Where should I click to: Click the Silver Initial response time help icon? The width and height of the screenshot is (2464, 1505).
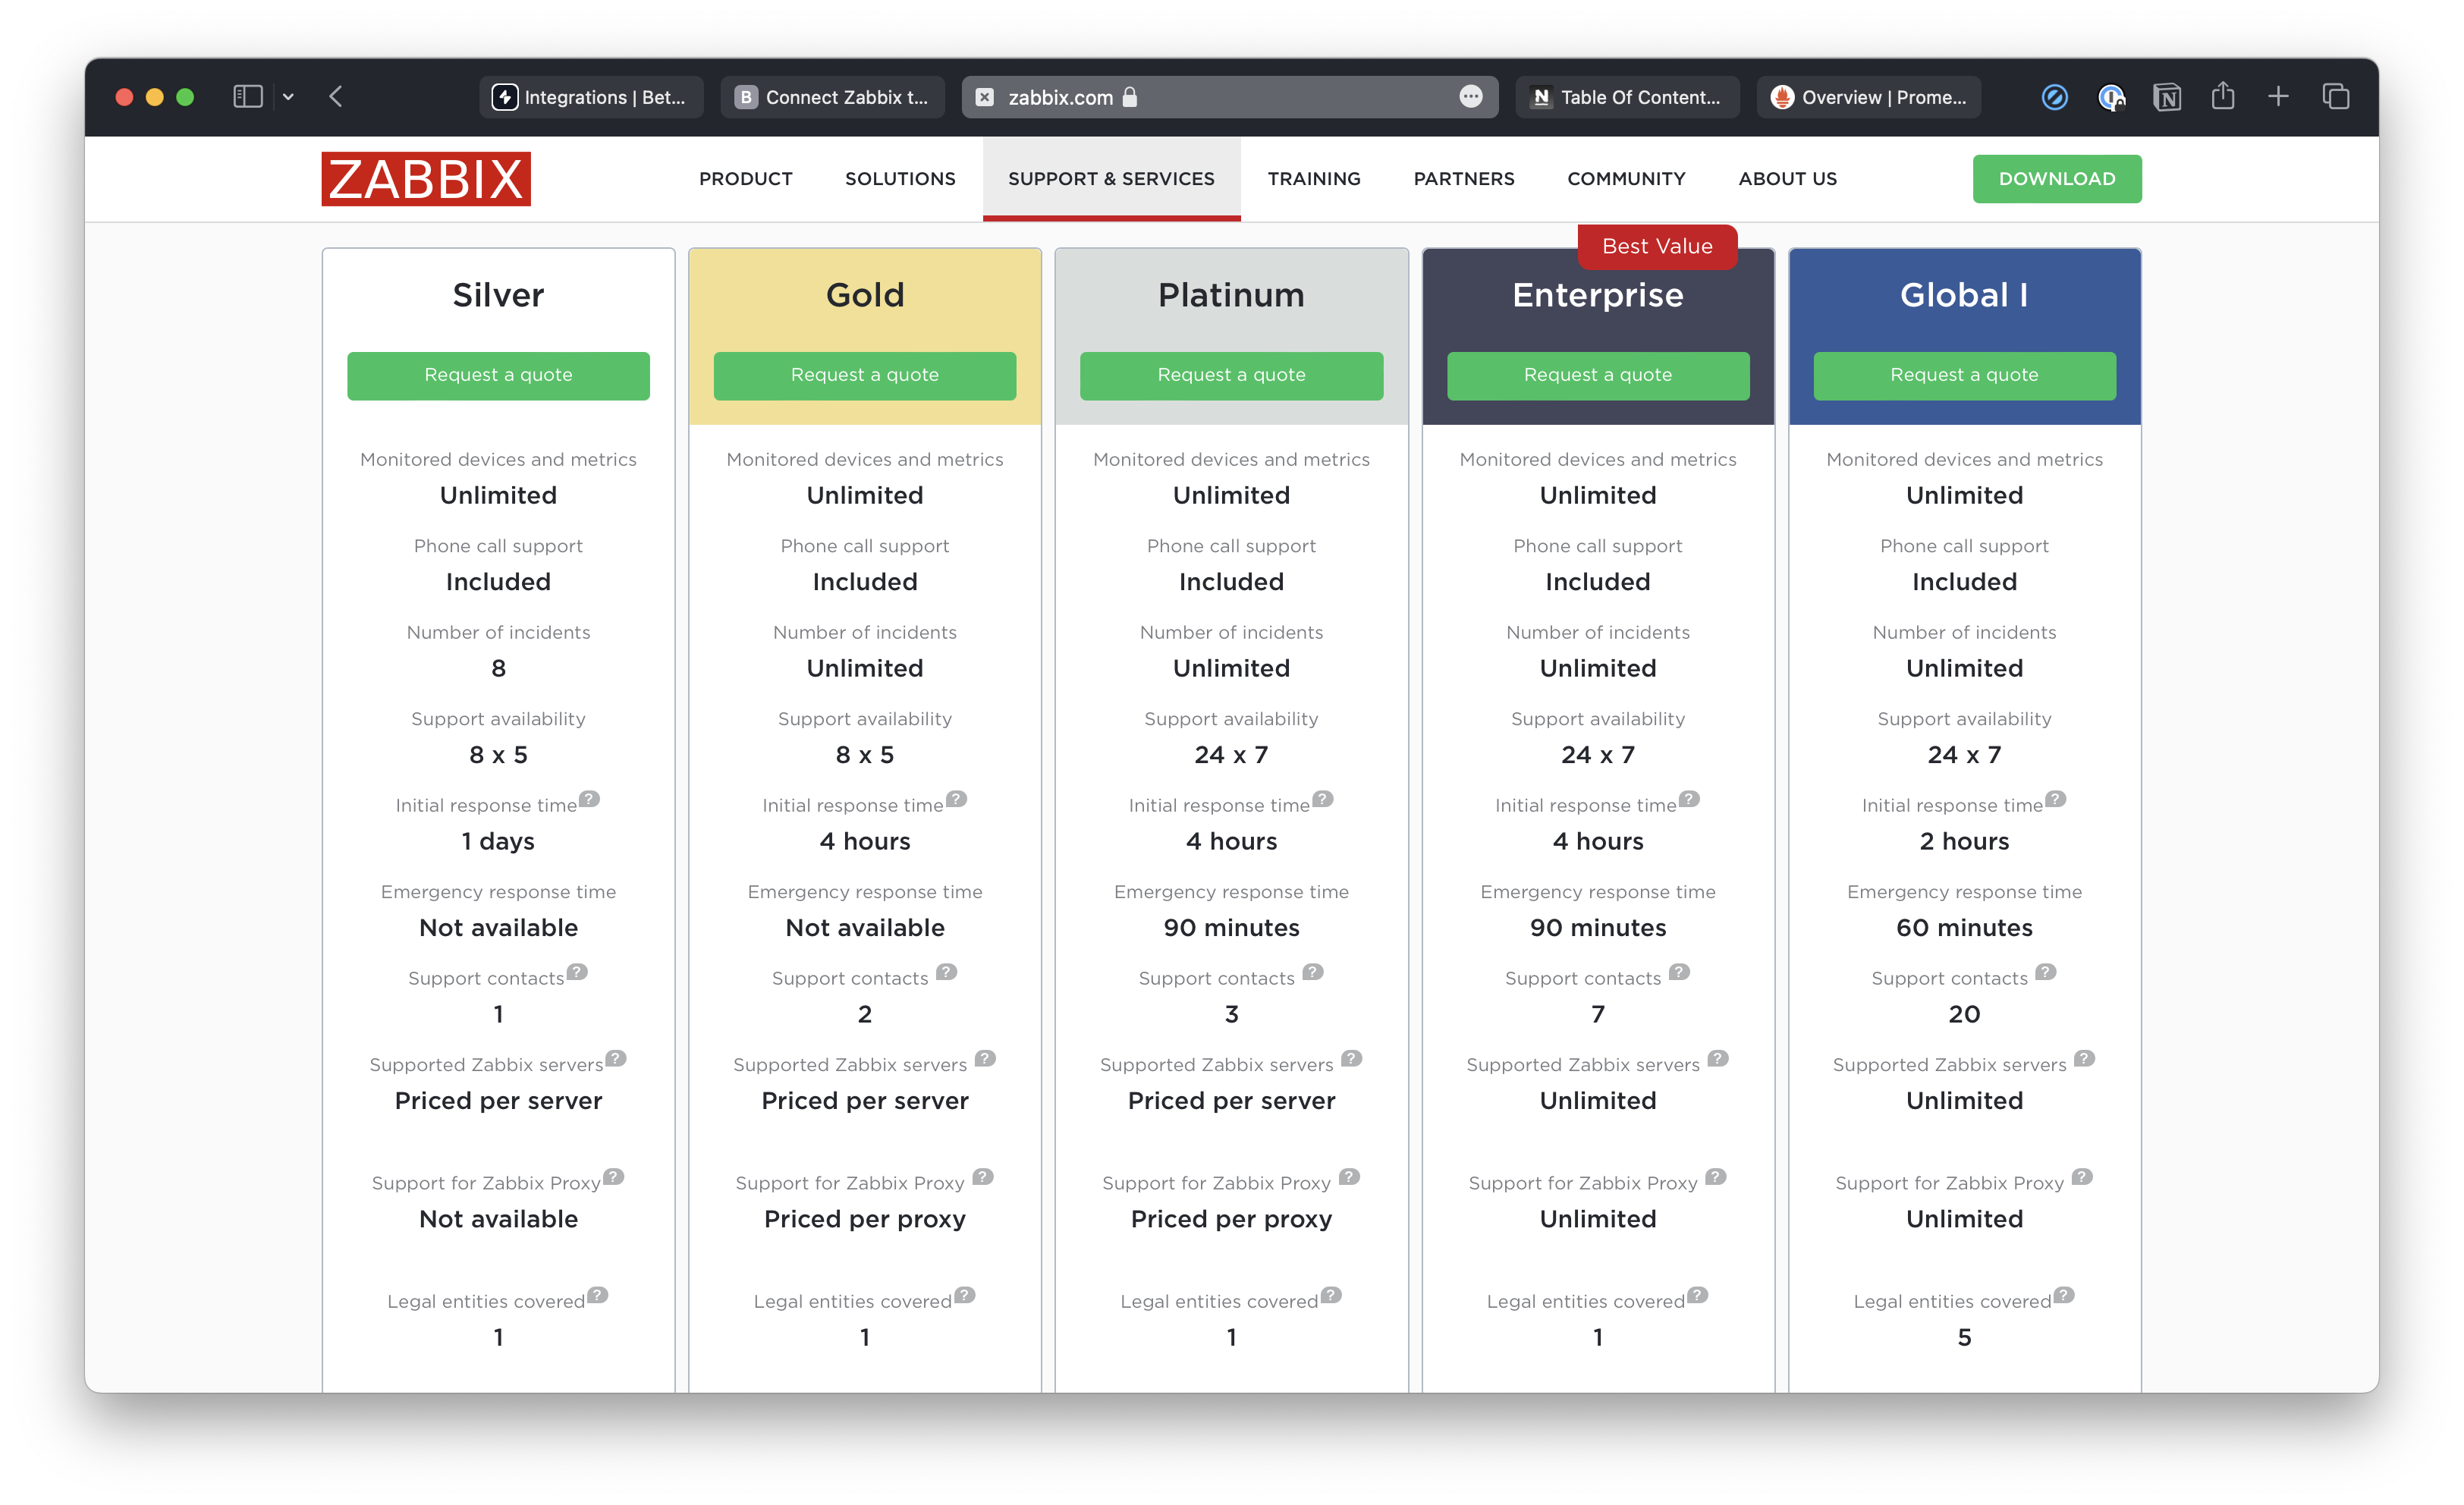(590, 798)
